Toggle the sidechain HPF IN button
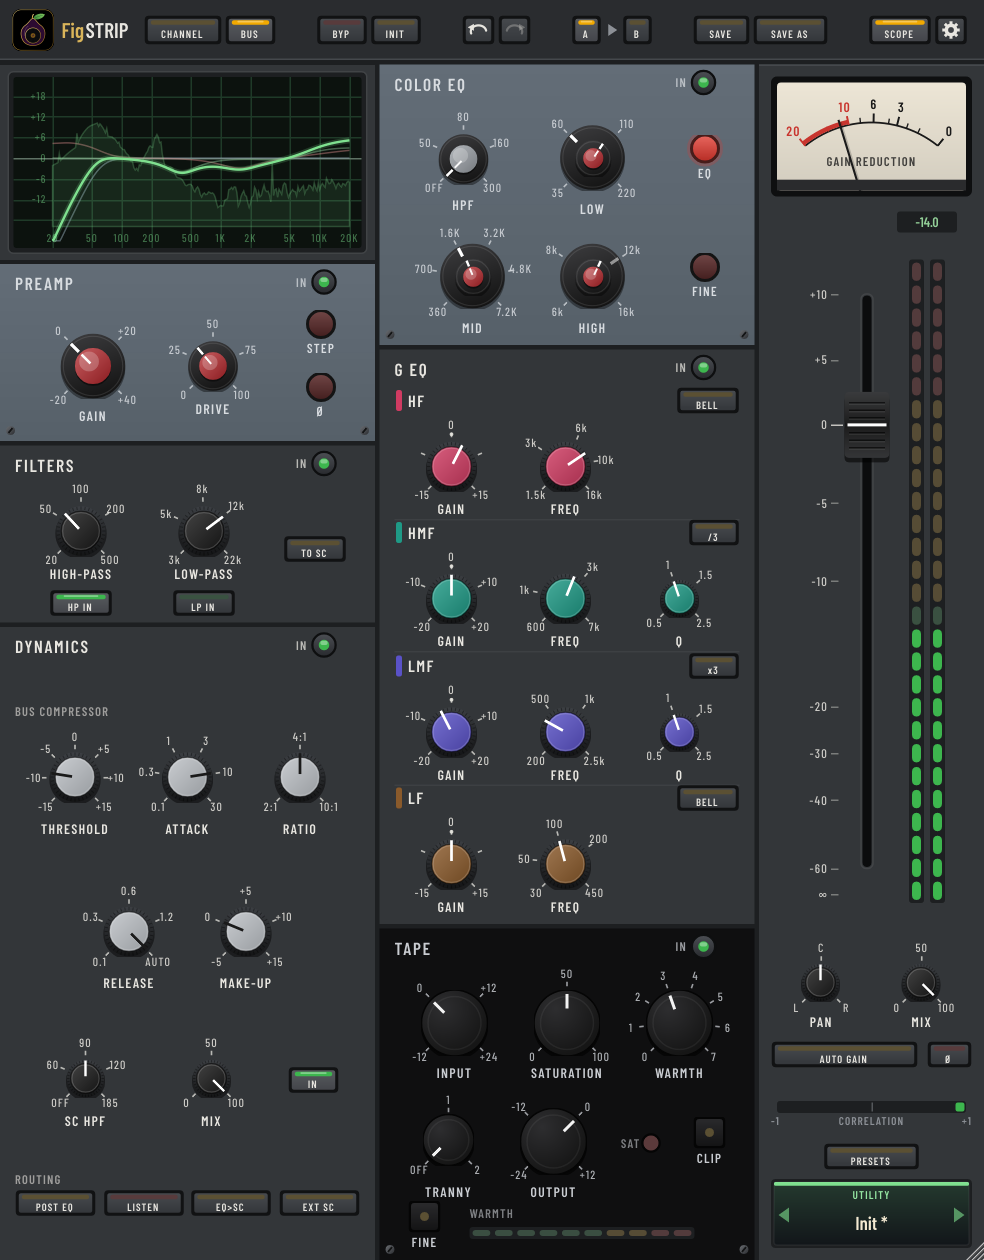The height and width of the screenshot is (1260, 984). (x=313, y=1080)
